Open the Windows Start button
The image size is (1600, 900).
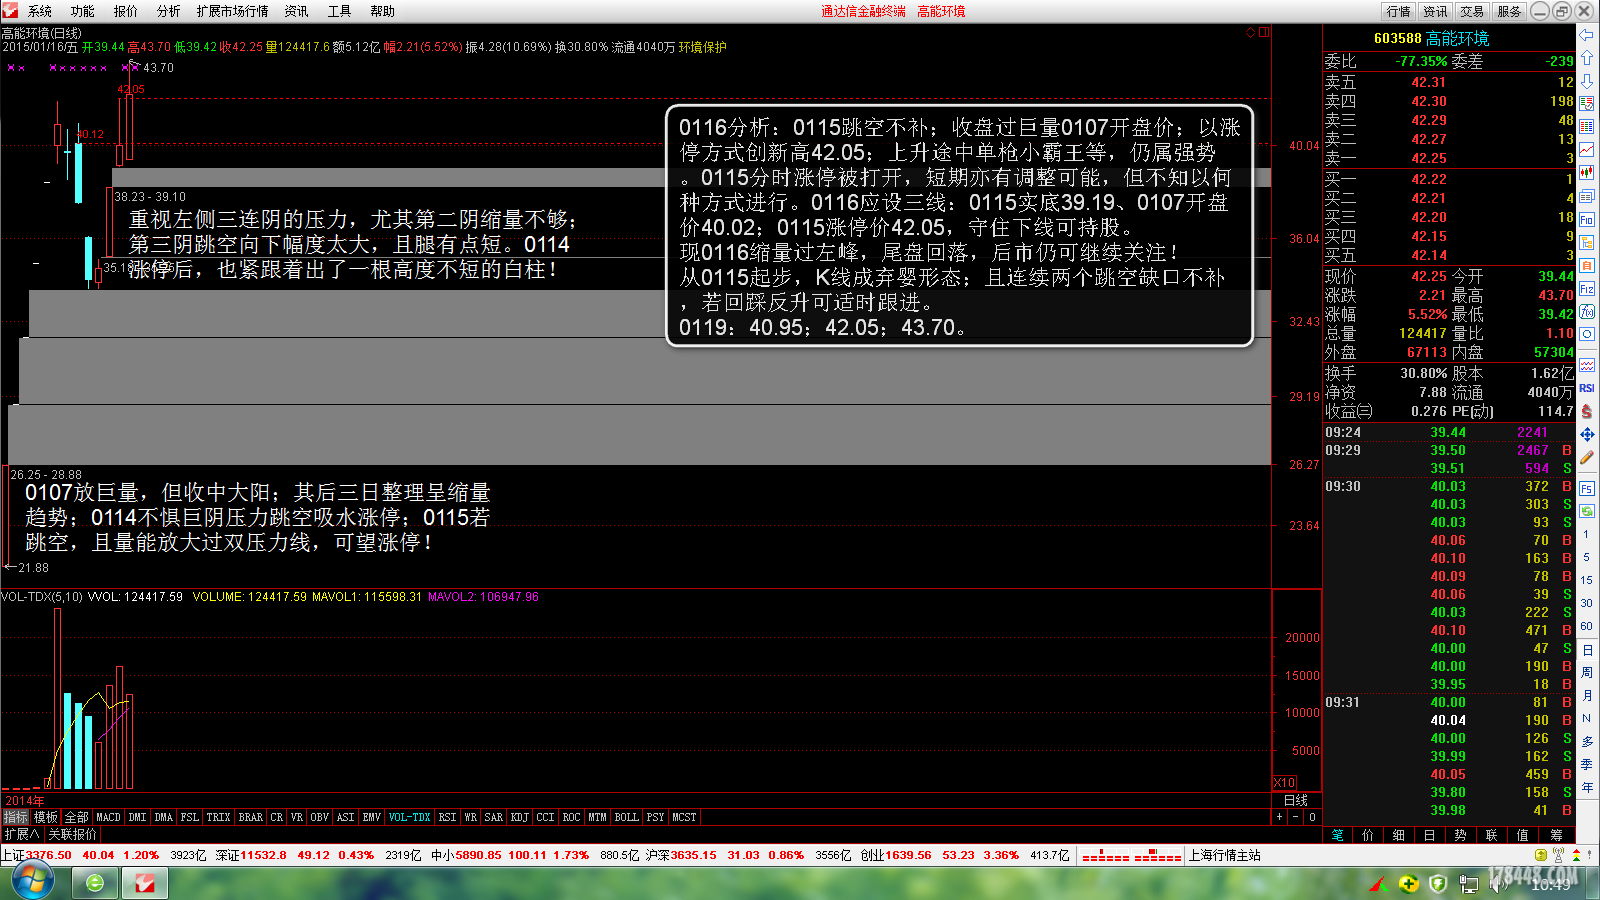click(x=31, y=882)
